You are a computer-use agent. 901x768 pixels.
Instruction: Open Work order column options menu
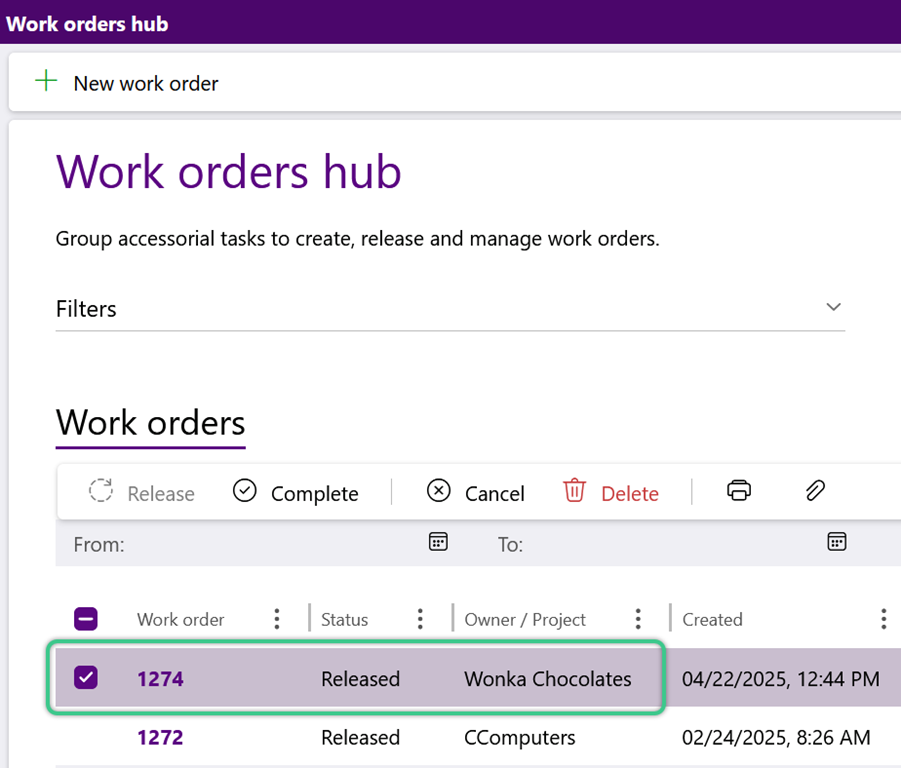point(277,619)
